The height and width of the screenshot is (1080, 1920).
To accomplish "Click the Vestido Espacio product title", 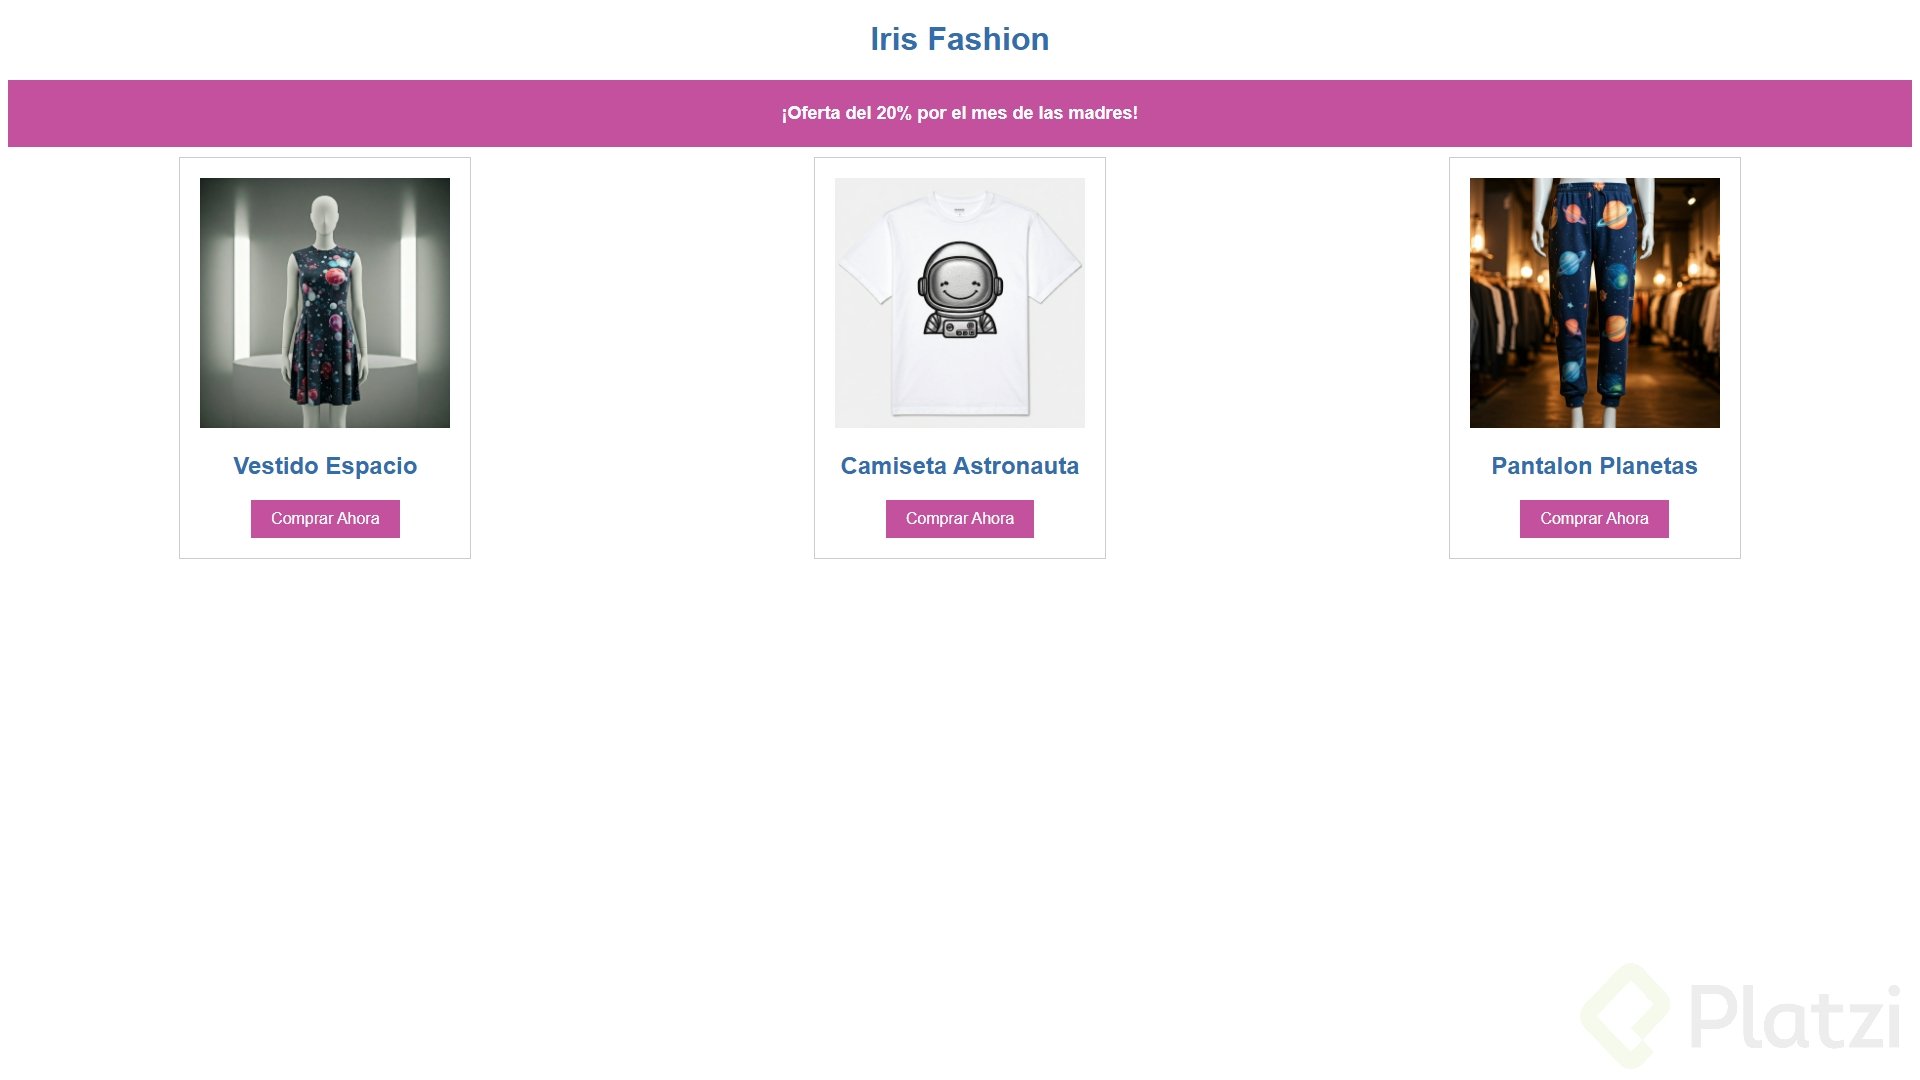I will 325,466.
